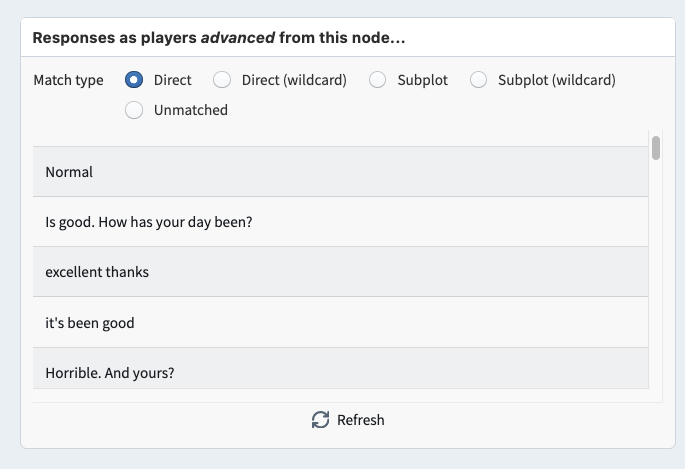Screen dimensions: 685x469
Task: Select the "Normal" response row
Action: (340, 172)
